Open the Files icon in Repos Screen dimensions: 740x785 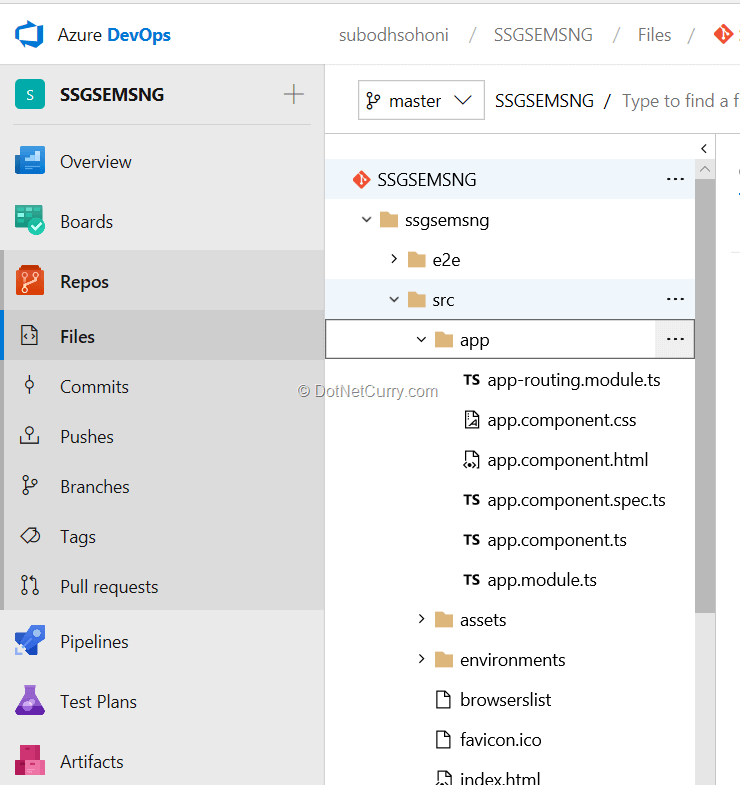[x=29, y=335]
